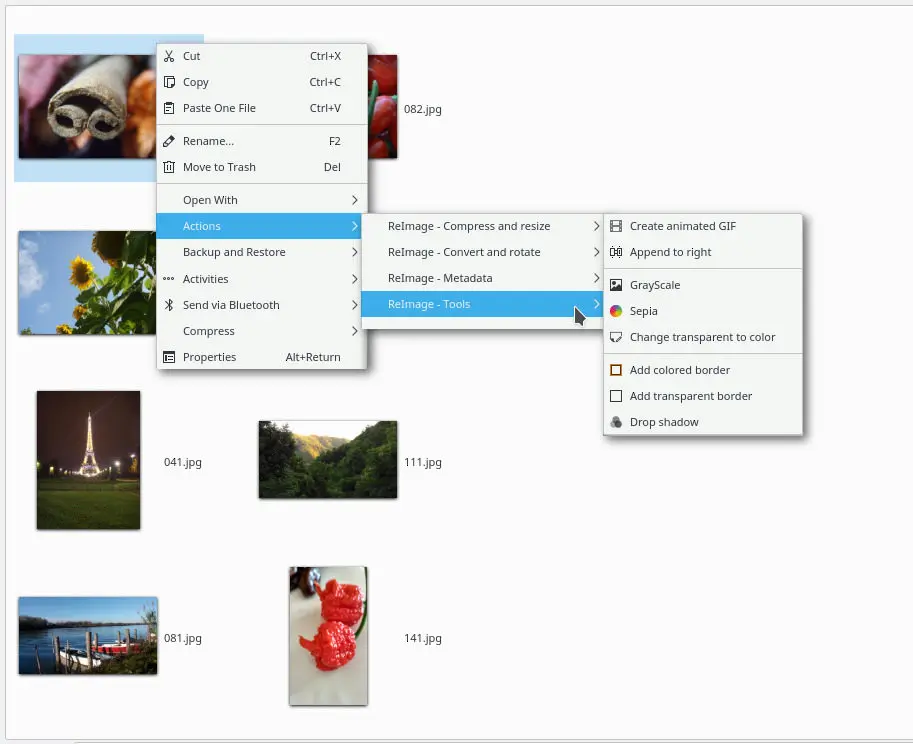Click the colorful Sepia circle icon

click(616, 311)
